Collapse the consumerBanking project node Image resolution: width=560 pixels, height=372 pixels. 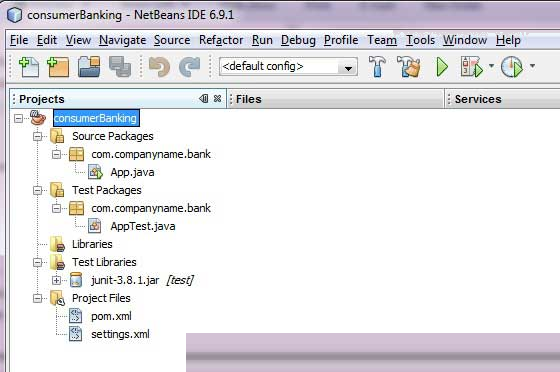[x=18, y=118]
